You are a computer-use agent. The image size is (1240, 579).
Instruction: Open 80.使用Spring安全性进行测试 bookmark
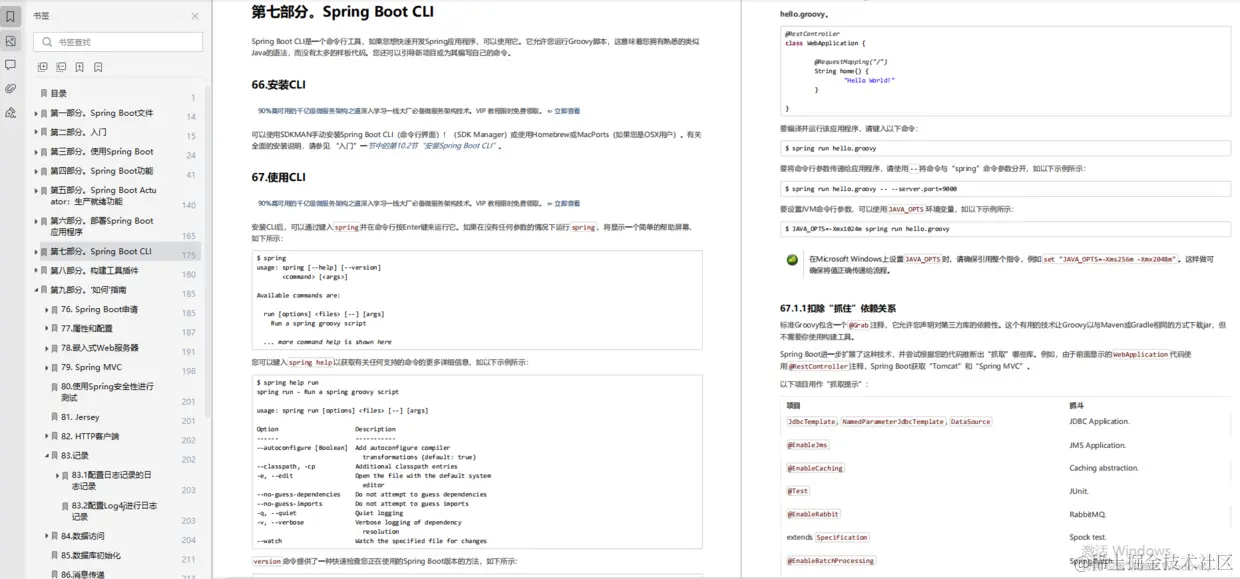pos(107,392)
